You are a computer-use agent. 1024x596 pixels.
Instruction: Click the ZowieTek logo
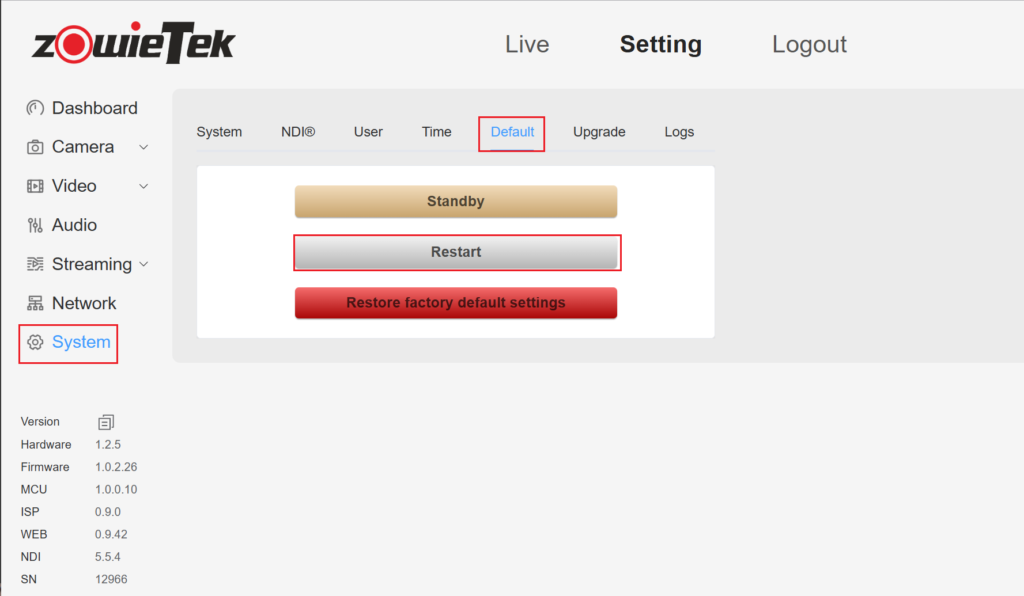point(133,44)
